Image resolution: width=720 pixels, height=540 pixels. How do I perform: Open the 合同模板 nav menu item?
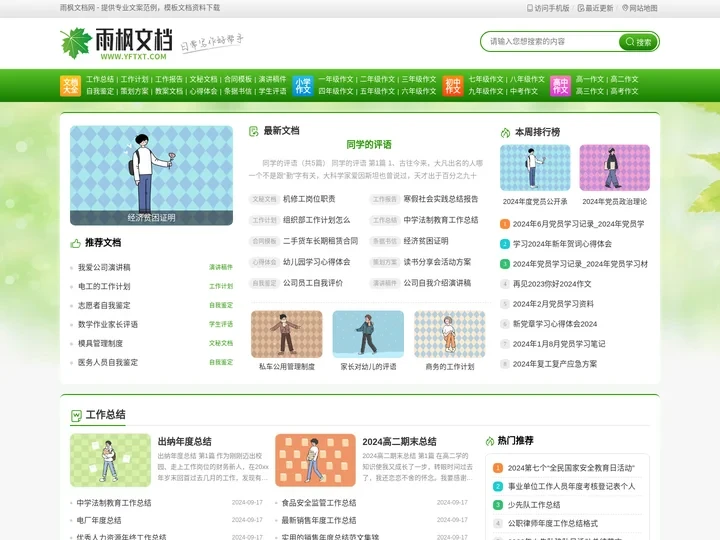(x=238, y=79)
